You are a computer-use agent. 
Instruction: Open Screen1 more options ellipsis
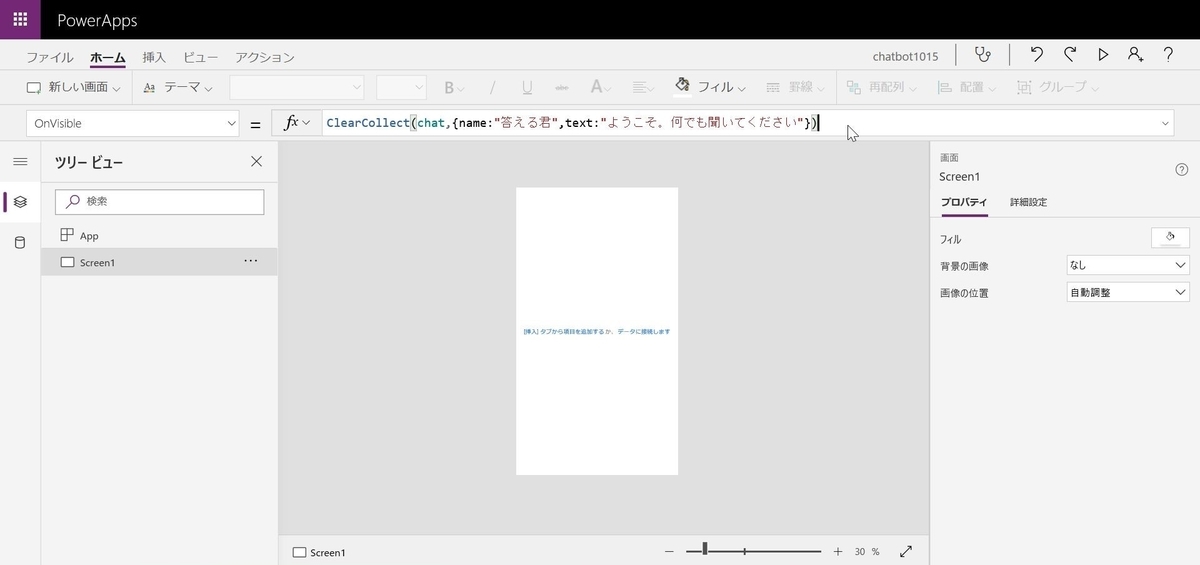[251, 261]
